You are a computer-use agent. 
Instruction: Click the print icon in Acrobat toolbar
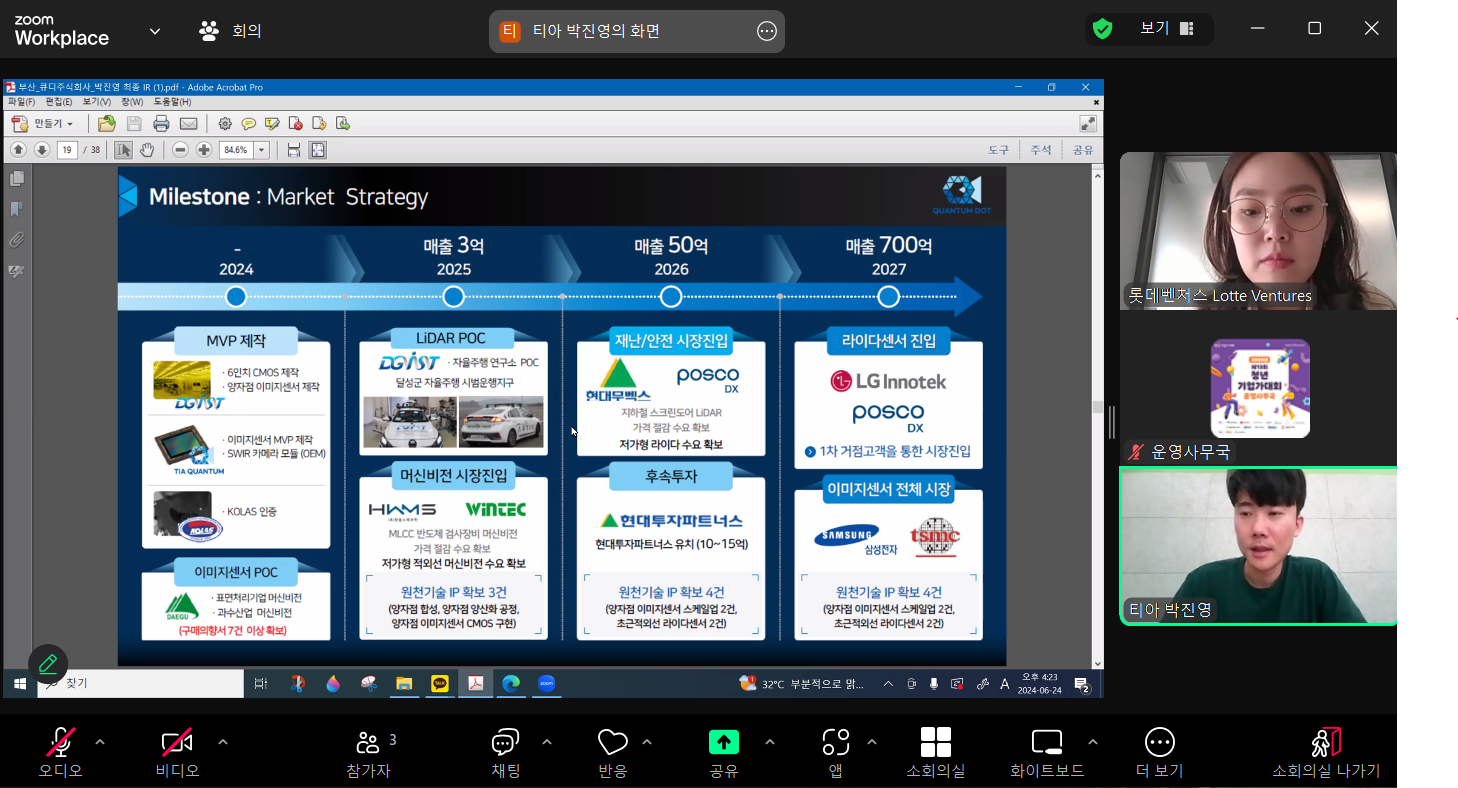click(x=161, y=124)
